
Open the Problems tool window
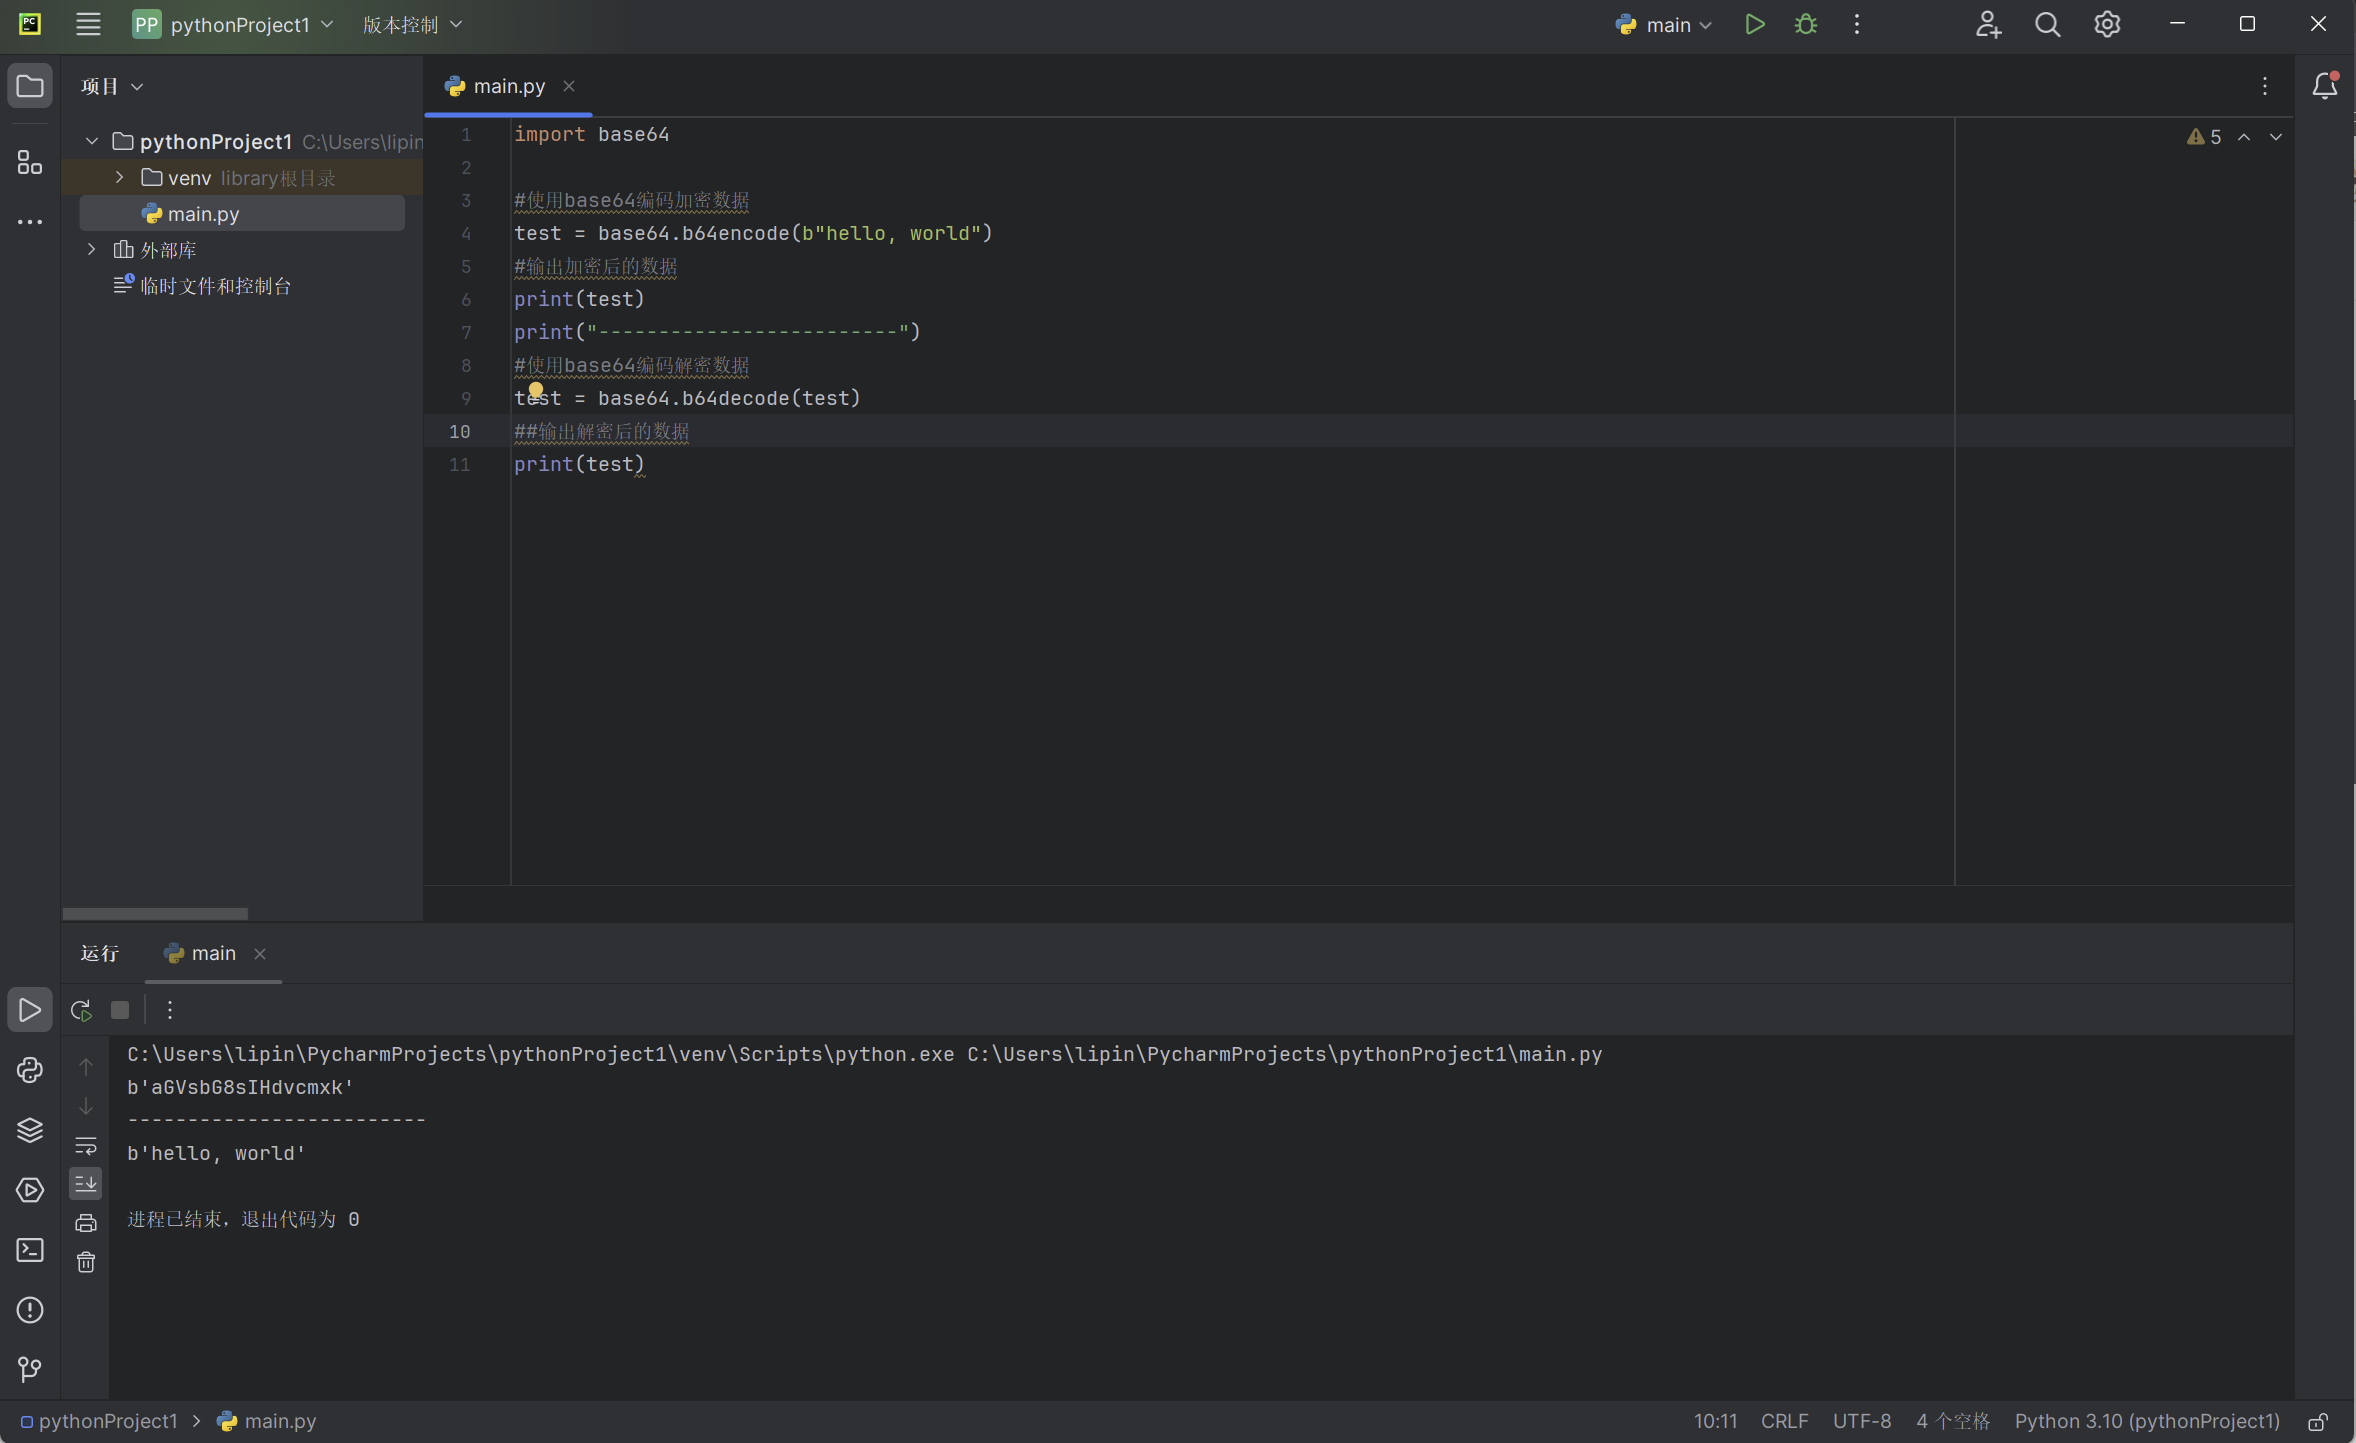point(30,1310)
